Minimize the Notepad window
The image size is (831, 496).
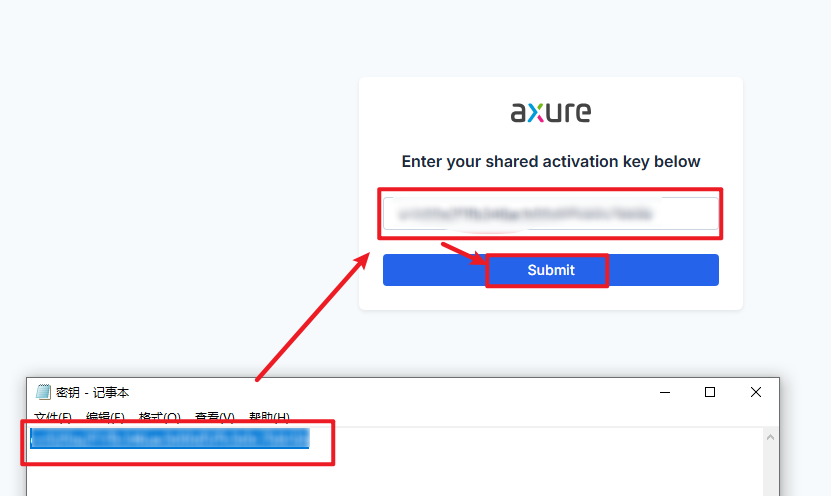tap(663, 393)
